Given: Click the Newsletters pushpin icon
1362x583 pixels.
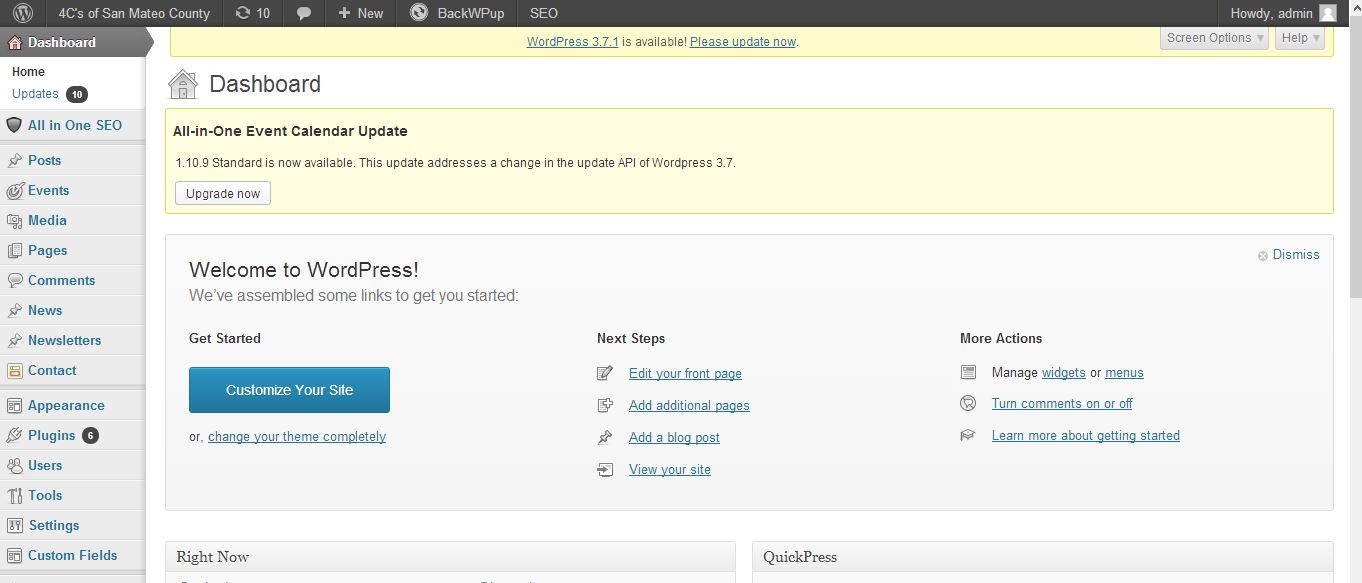Looking at the screenshot, I should (14, 340).
